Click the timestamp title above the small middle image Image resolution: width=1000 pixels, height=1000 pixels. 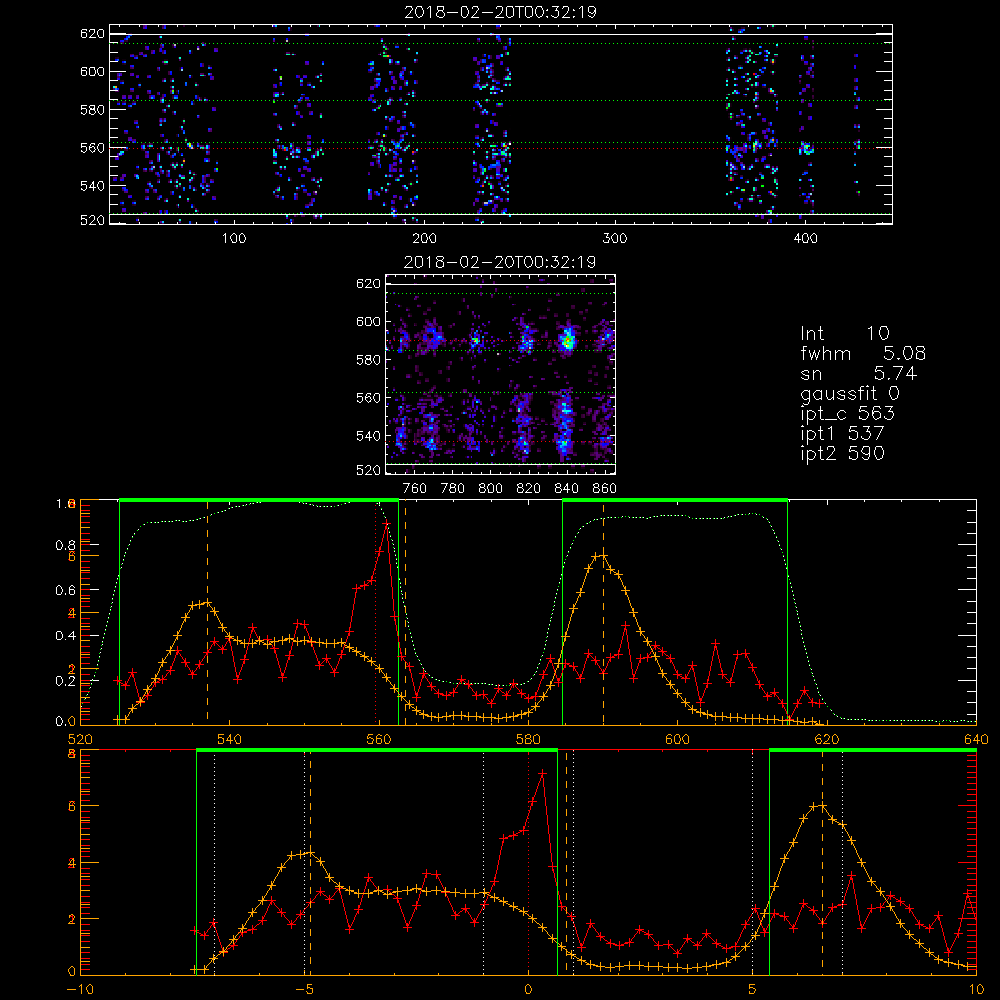[x=500, y=262]
